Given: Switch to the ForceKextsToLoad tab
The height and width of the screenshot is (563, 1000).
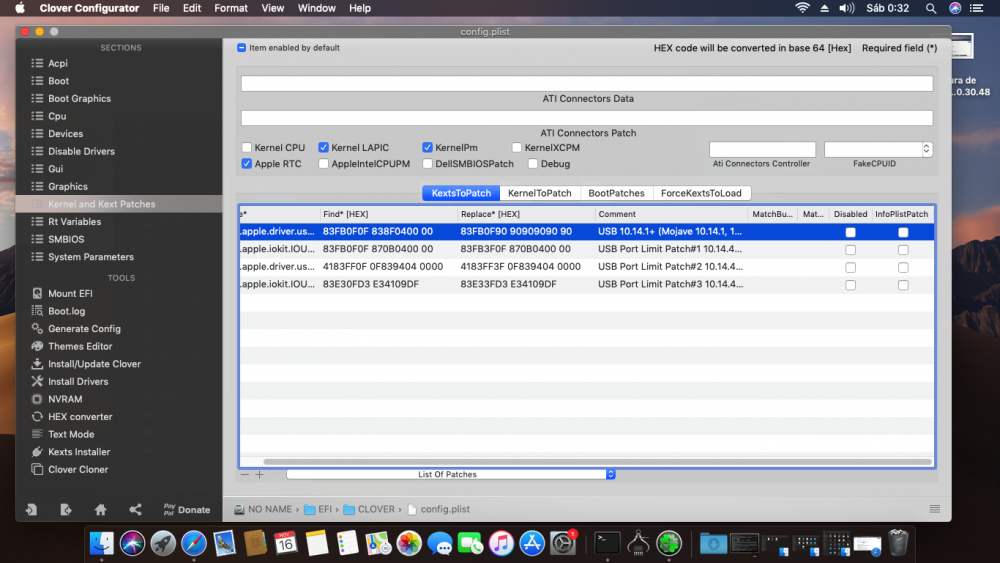Looking at the screenshot, I should pyautogui.click(x=701, y=193).
